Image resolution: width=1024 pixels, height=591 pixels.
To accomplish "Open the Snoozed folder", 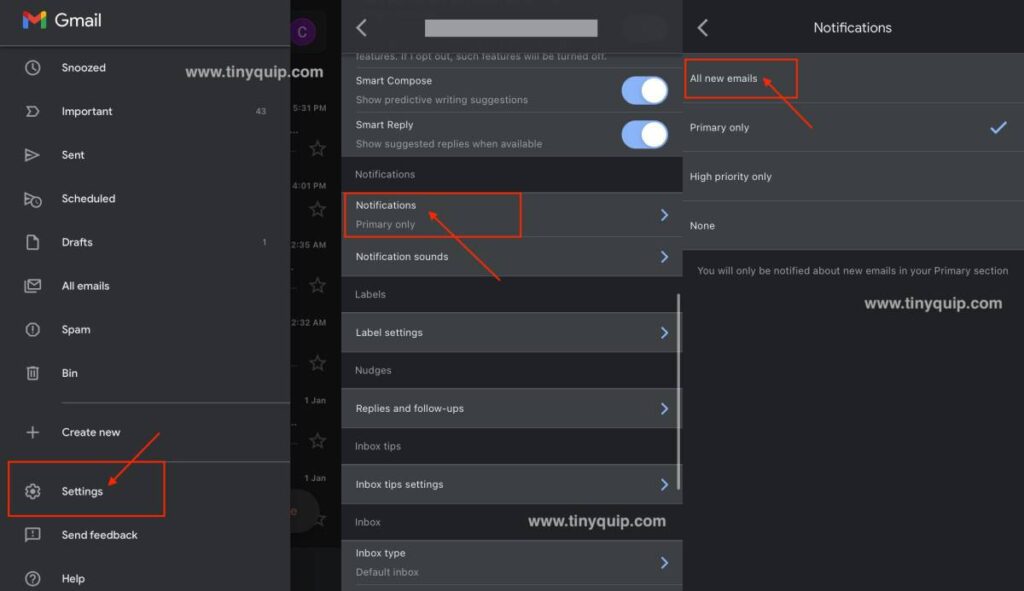I will [83, 67].
